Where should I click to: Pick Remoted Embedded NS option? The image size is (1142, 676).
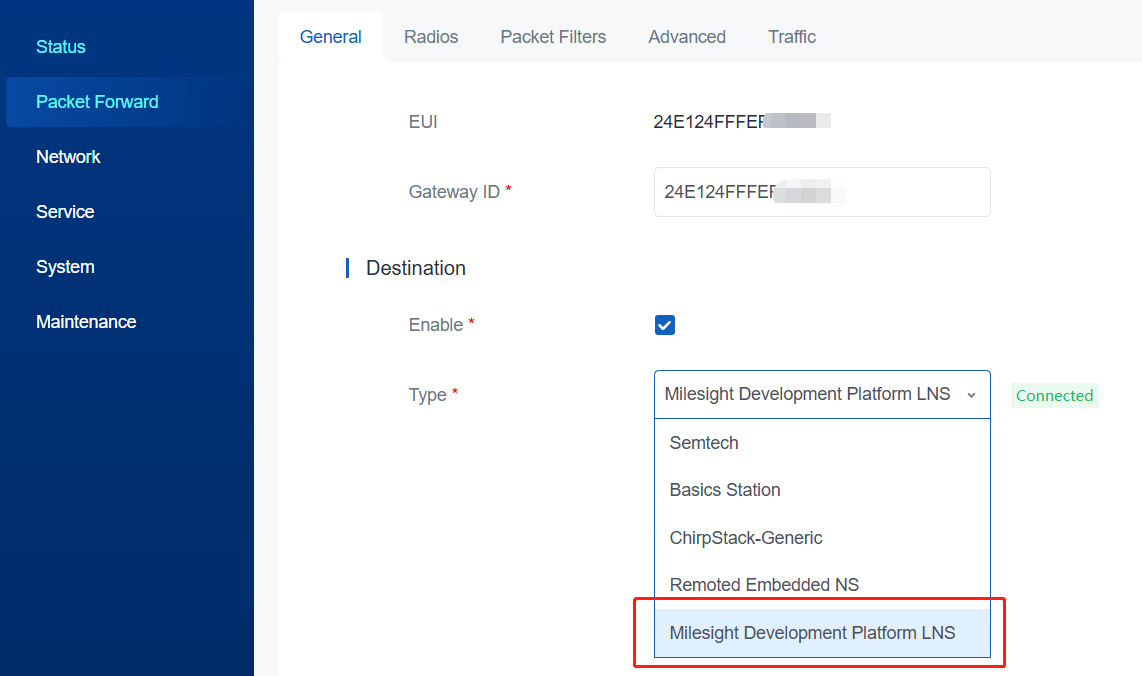pyautogui.click(x=822, y=585)
